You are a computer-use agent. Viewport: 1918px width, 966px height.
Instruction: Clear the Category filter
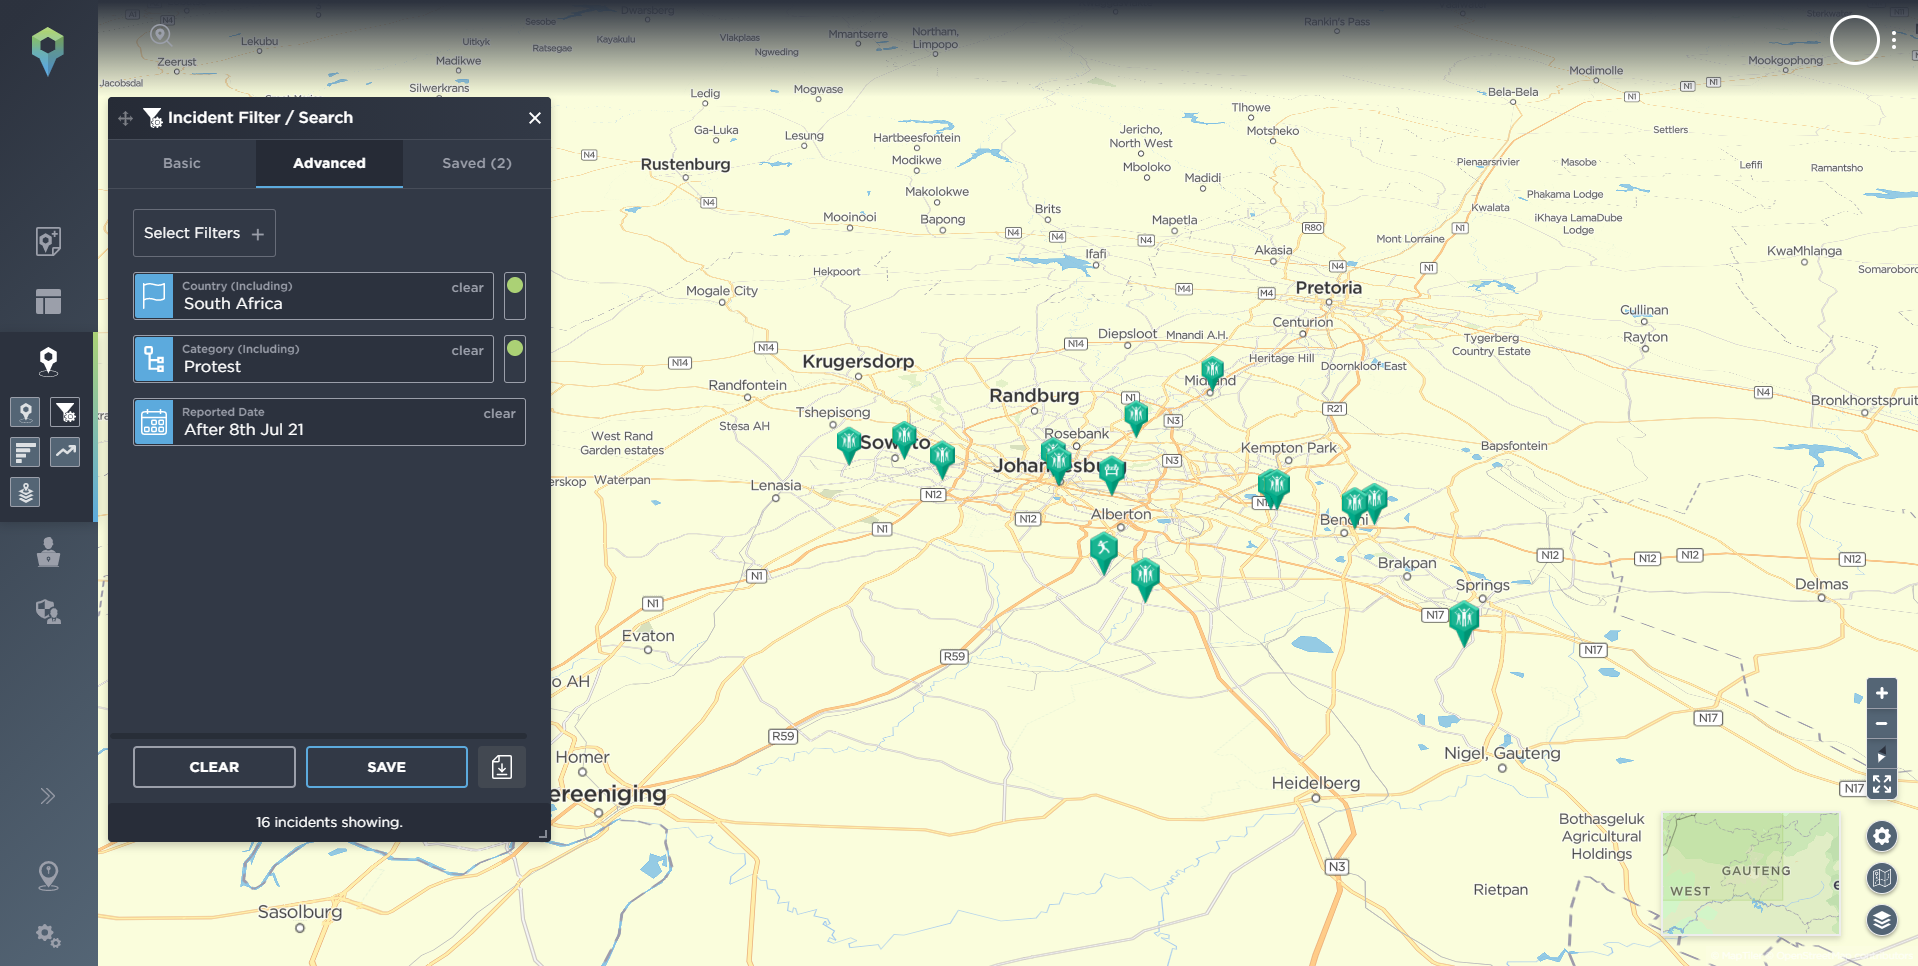point(467,351)
